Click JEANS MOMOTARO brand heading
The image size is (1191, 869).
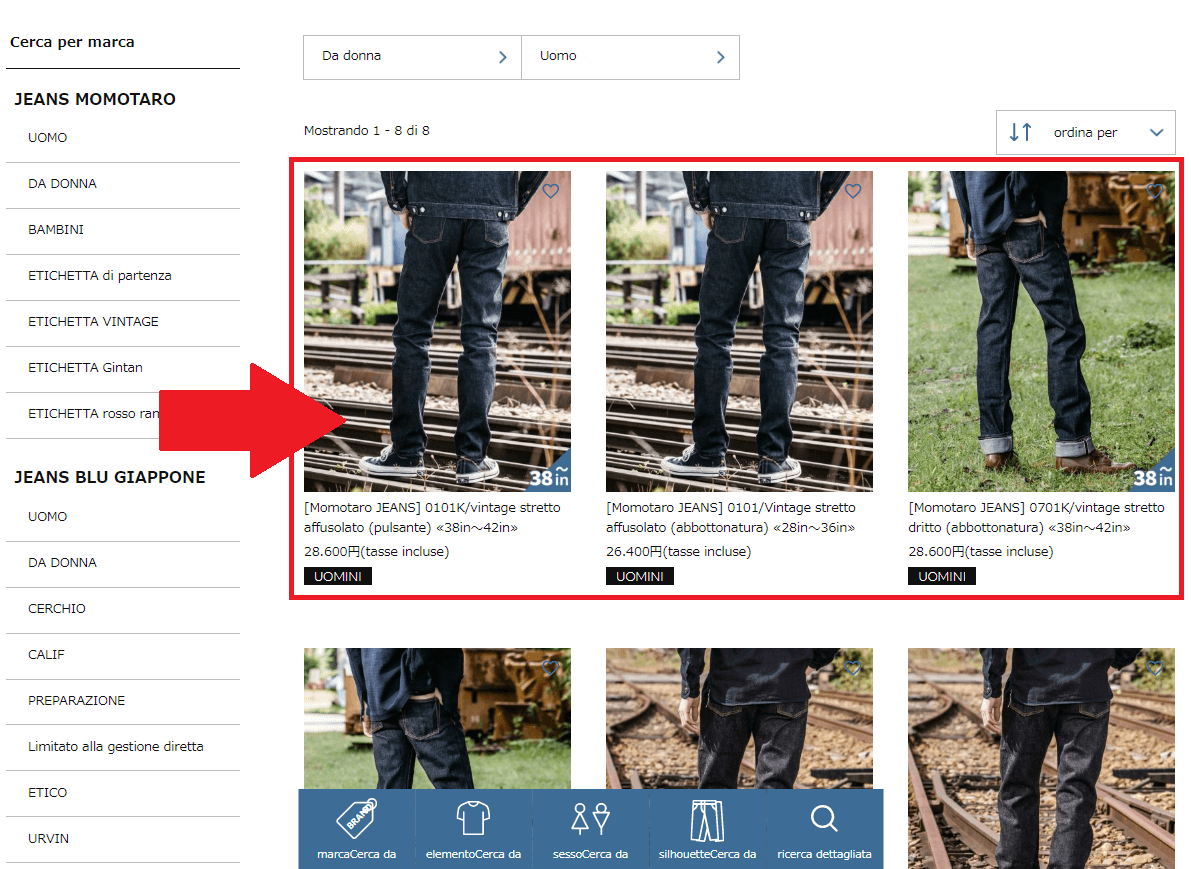pos(95,100)
